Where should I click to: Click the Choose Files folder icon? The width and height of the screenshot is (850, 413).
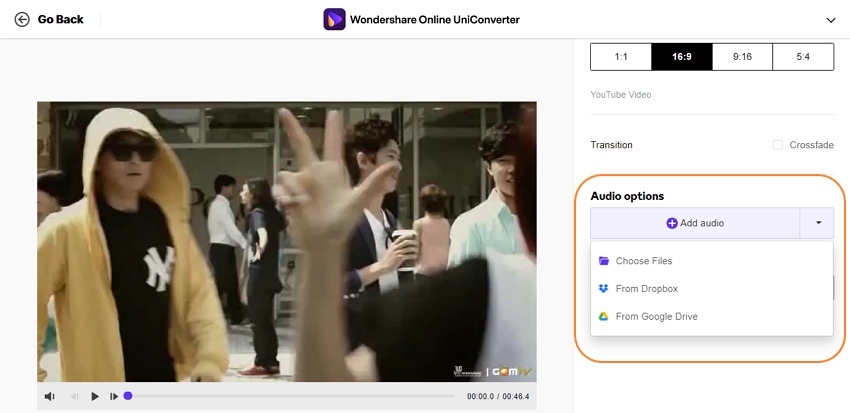click(x=603, y=261)
